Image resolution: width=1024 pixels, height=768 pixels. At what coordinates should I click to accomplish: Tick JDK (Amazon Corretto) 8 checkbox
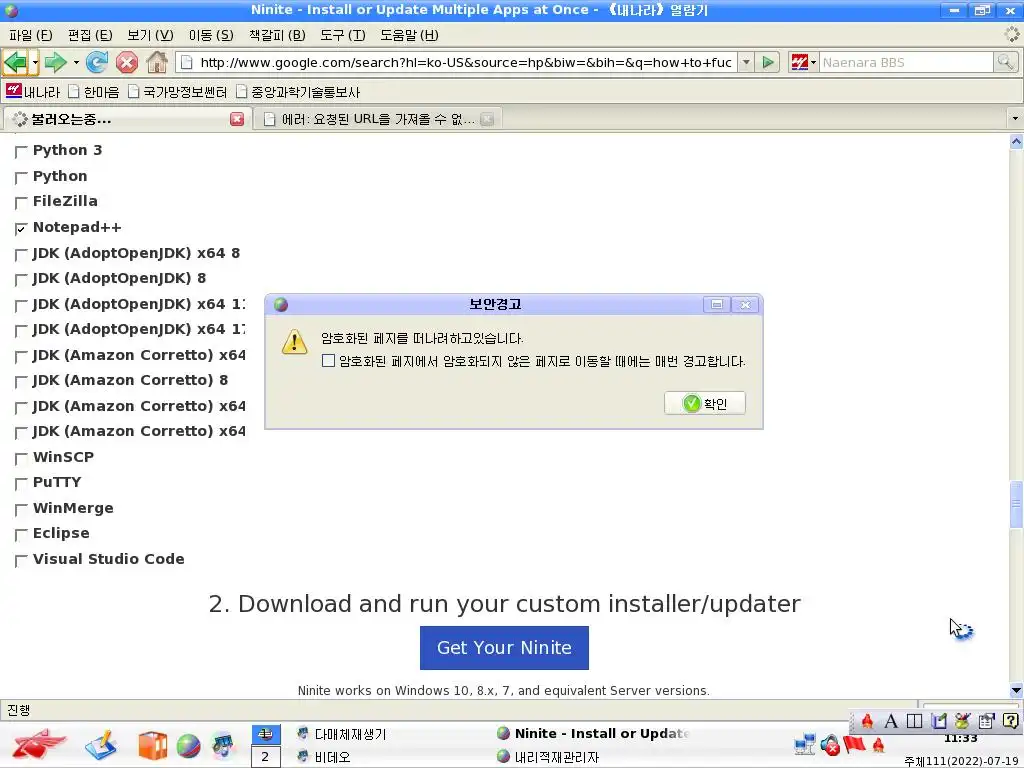coord(21,381)
